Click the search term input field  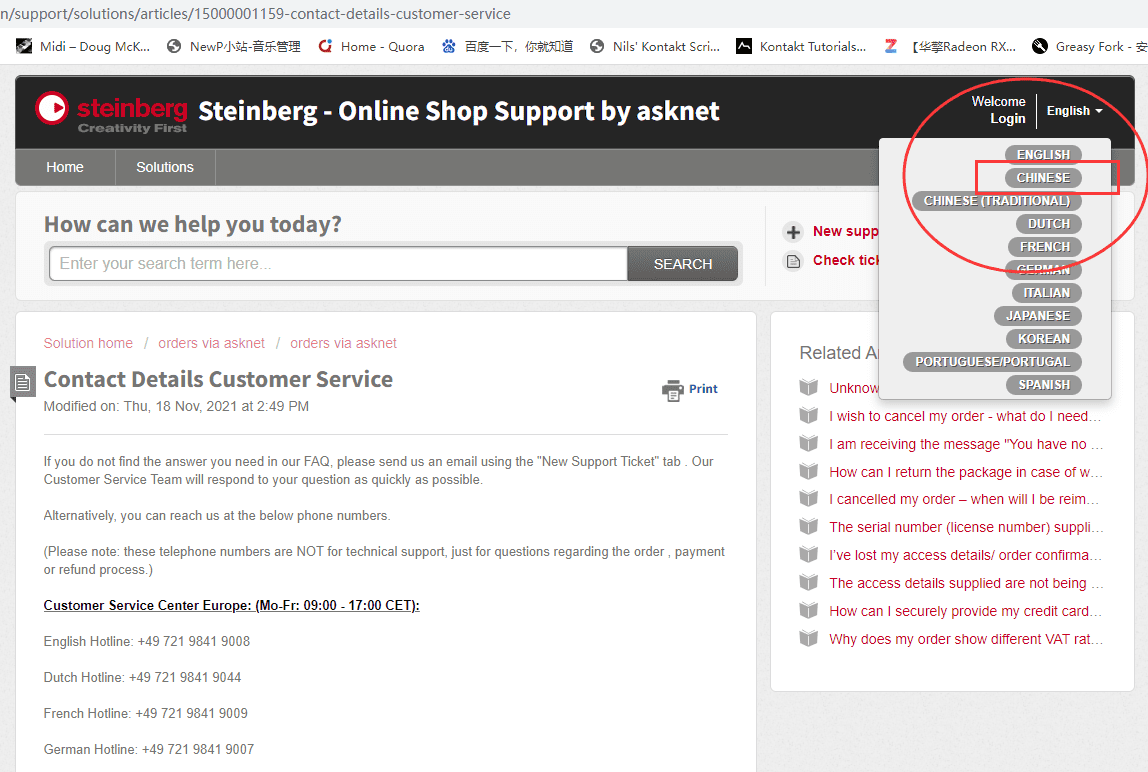click(338, 264)
